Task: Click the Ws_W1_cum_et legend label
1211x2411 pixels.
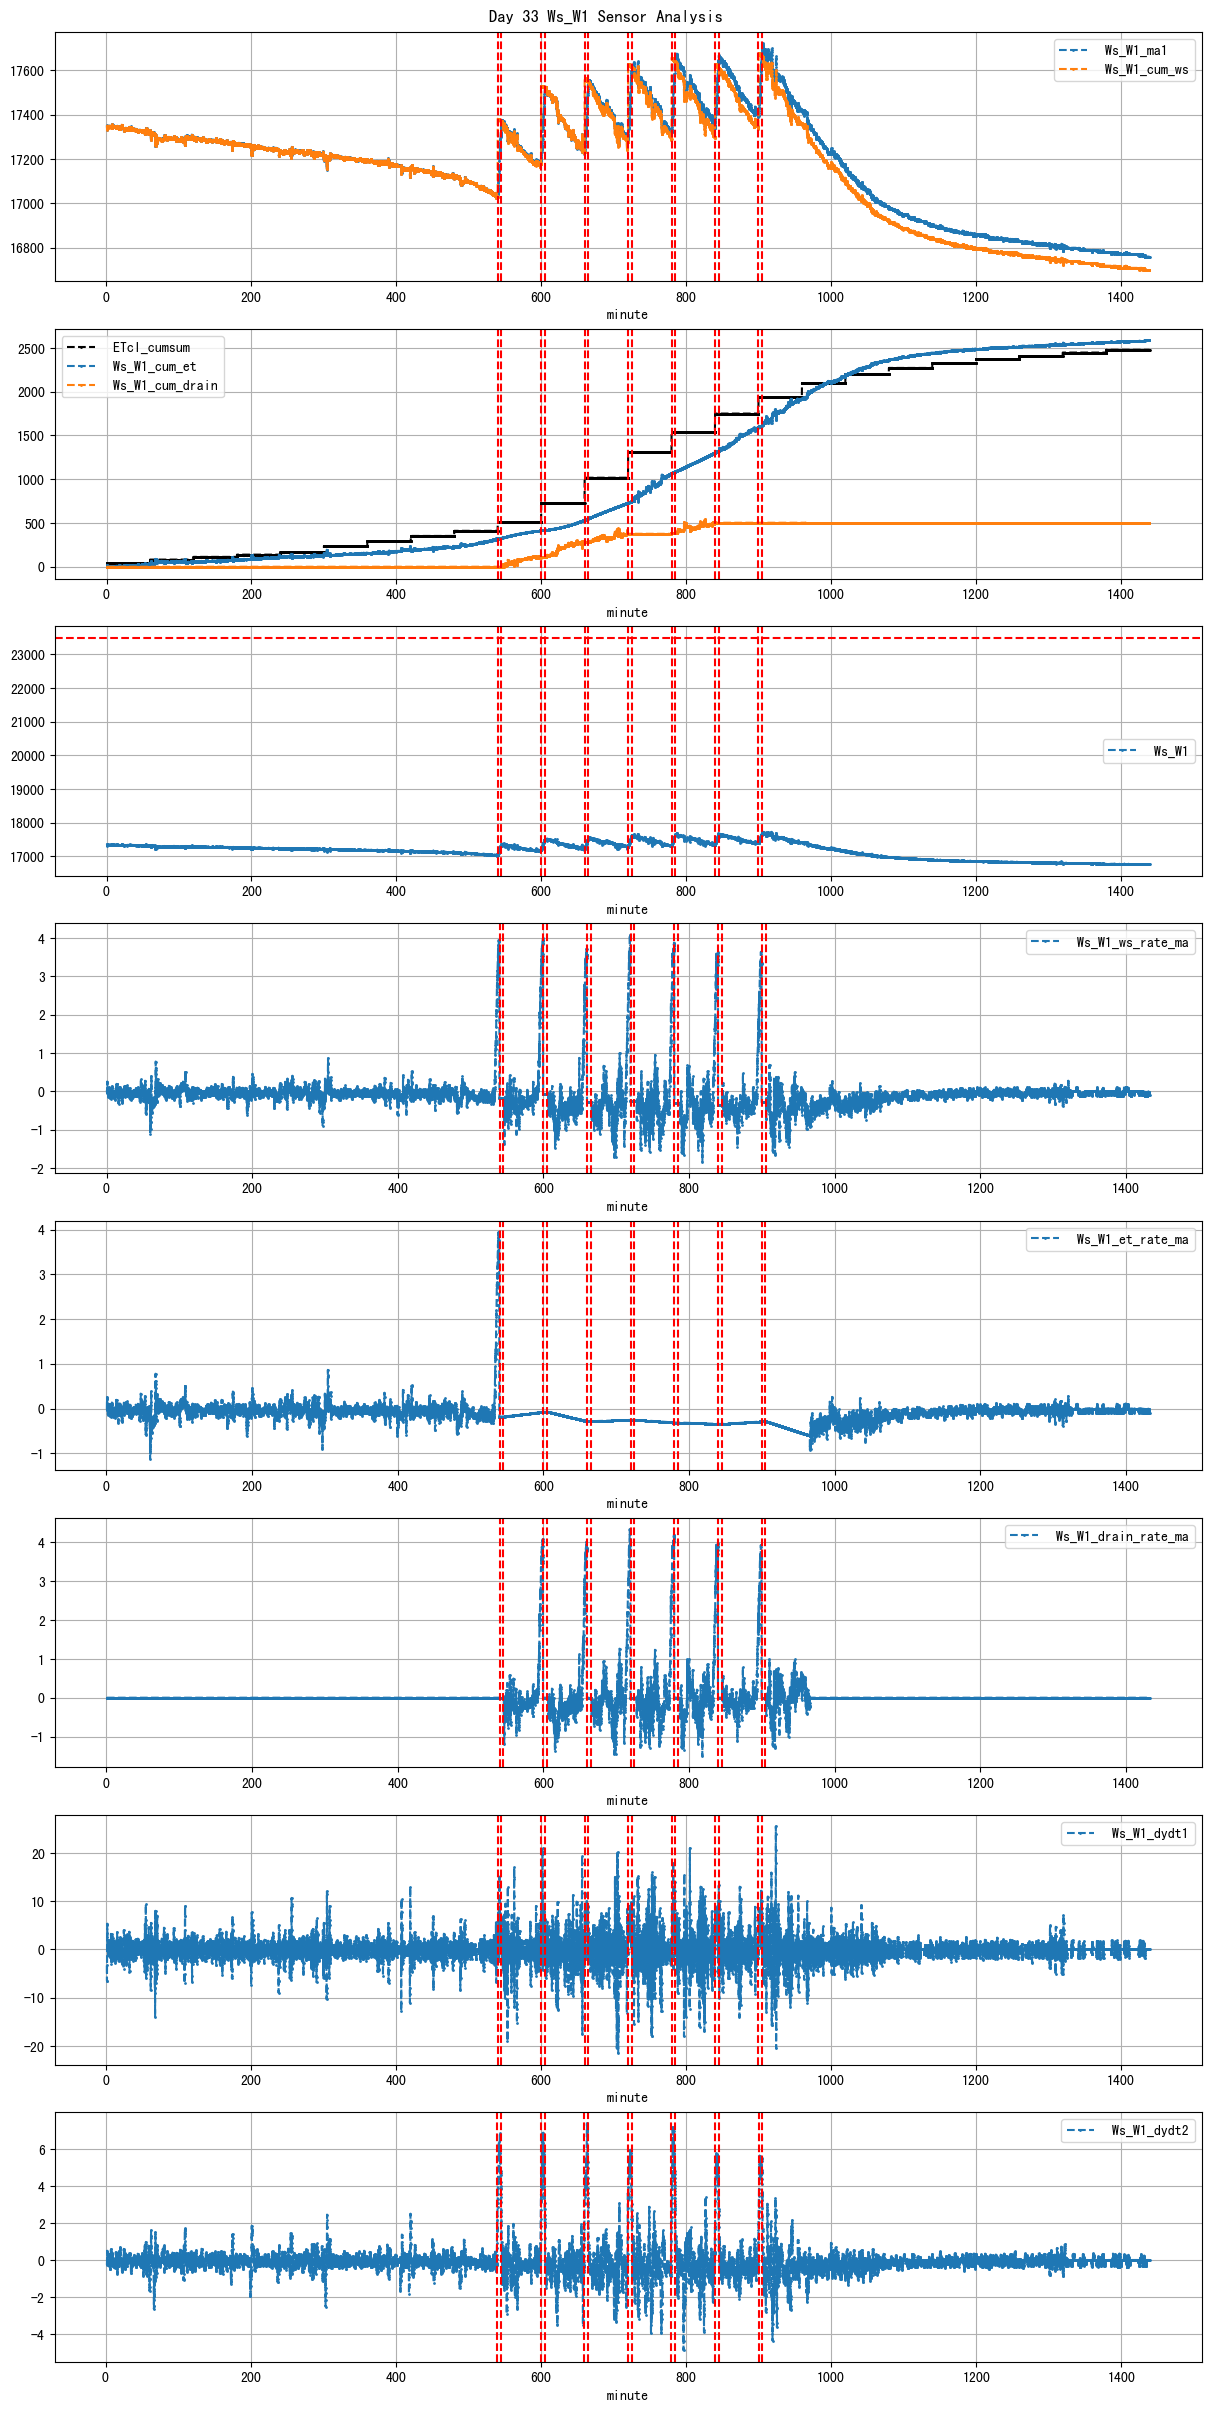Action: click(x=154, y=367)
